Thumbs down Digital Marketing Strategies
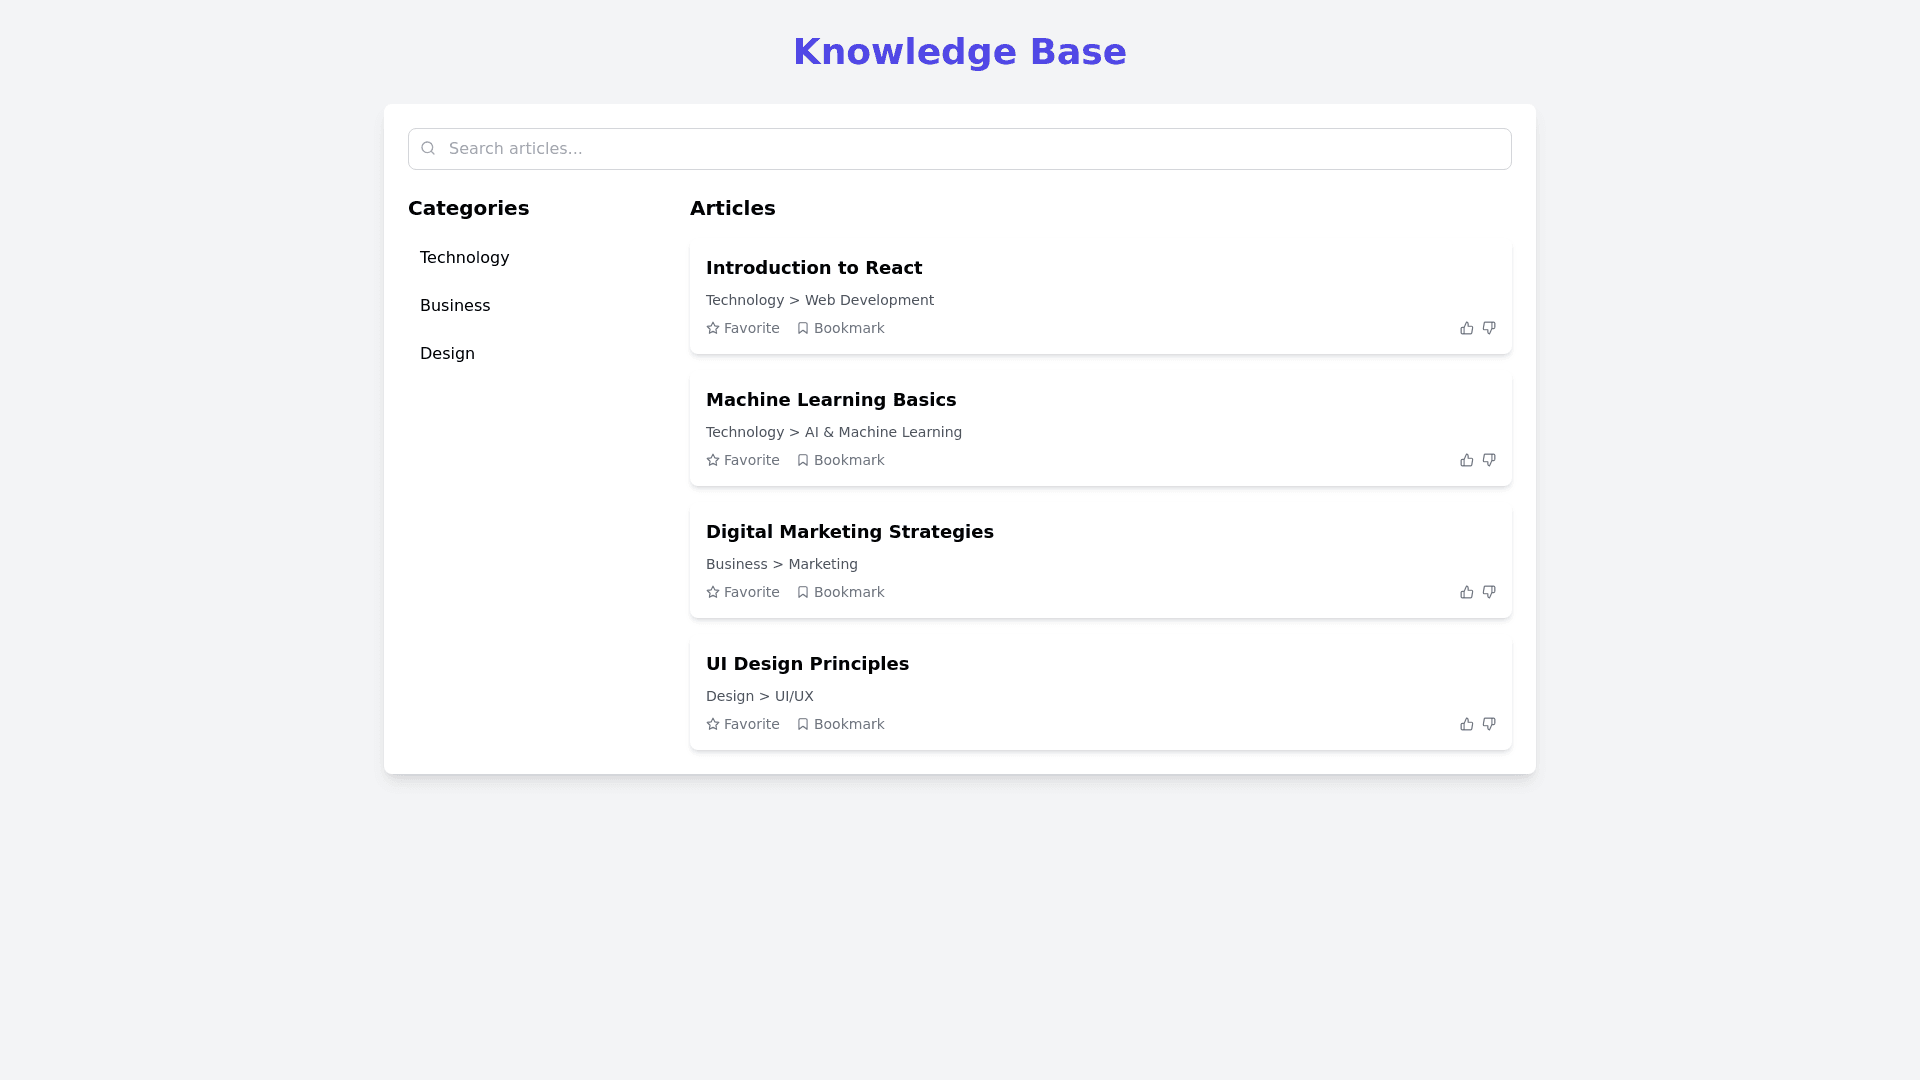This screenshot has width=1920, height=1080. [1489, 592]
